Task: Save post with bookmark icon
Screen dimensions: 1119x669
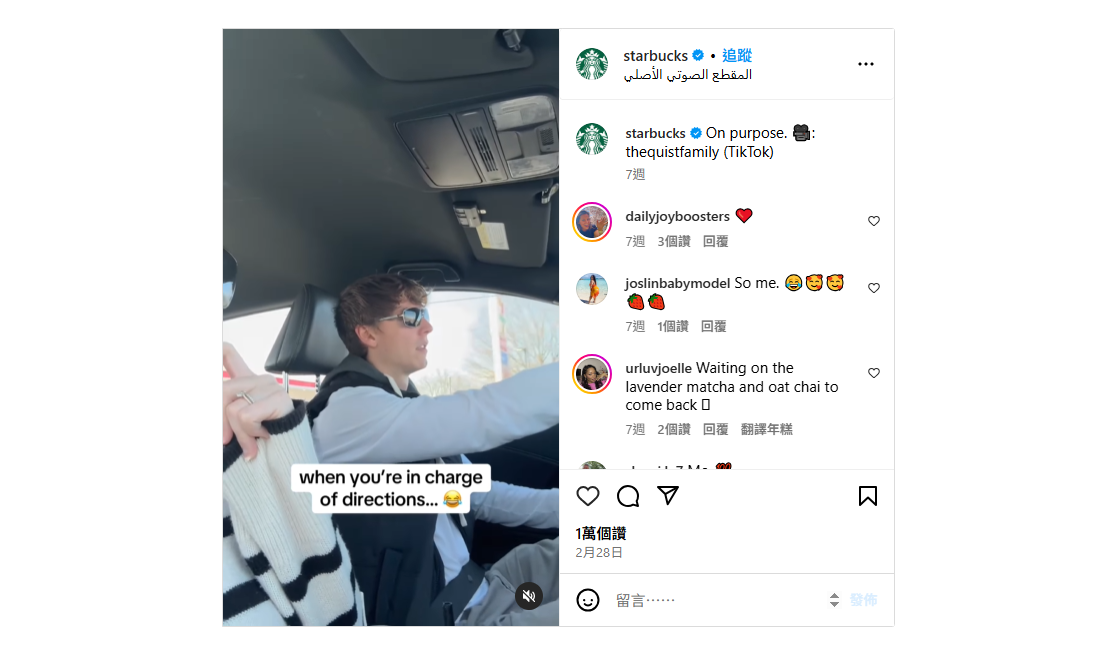Action: 868,496
